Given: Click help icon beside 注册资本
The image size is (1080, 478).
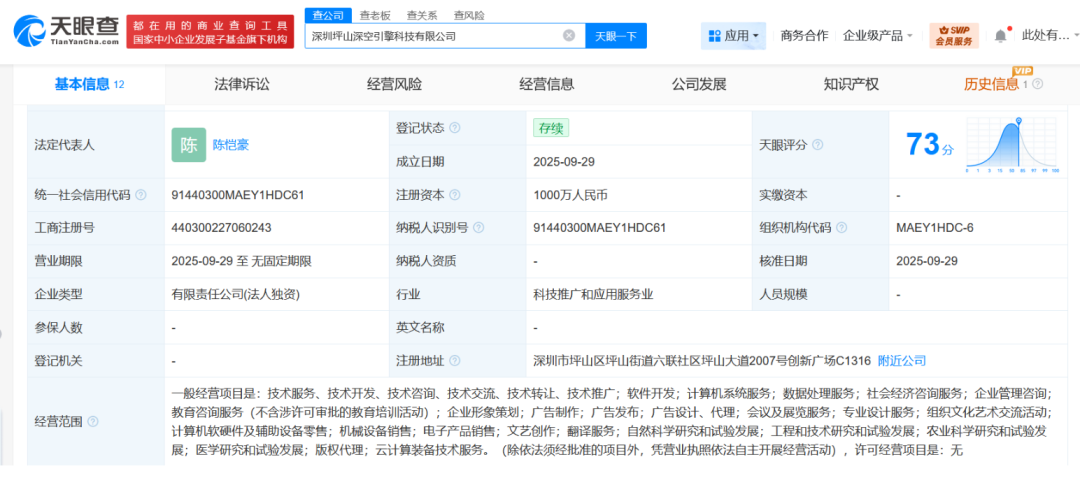Looking at the screenshot, I should point(455,195).
